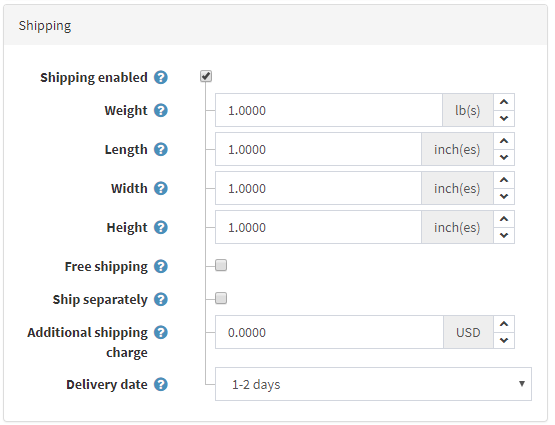Open help icon beside Free shipping
This screenshot has height=425, width=555.
(x=161, y=266)
